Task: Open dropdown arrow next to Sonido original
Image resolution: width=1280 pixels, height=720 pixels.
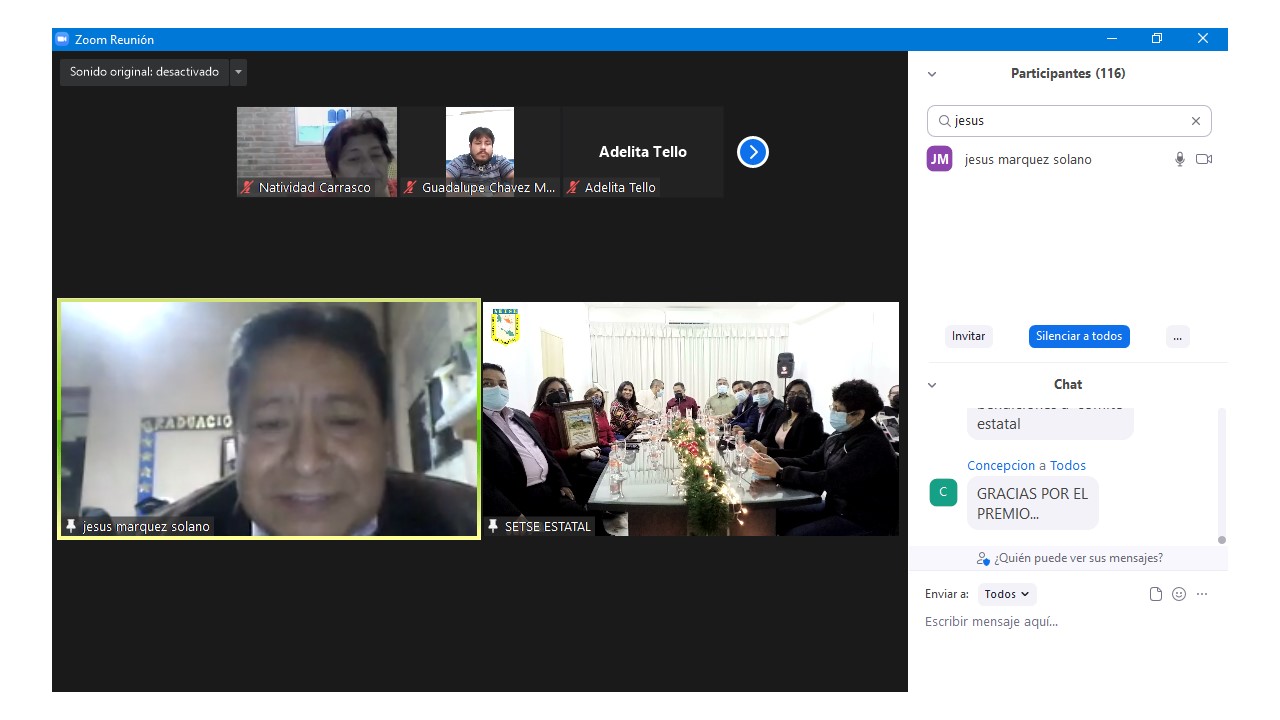Action: pos(238,72)
